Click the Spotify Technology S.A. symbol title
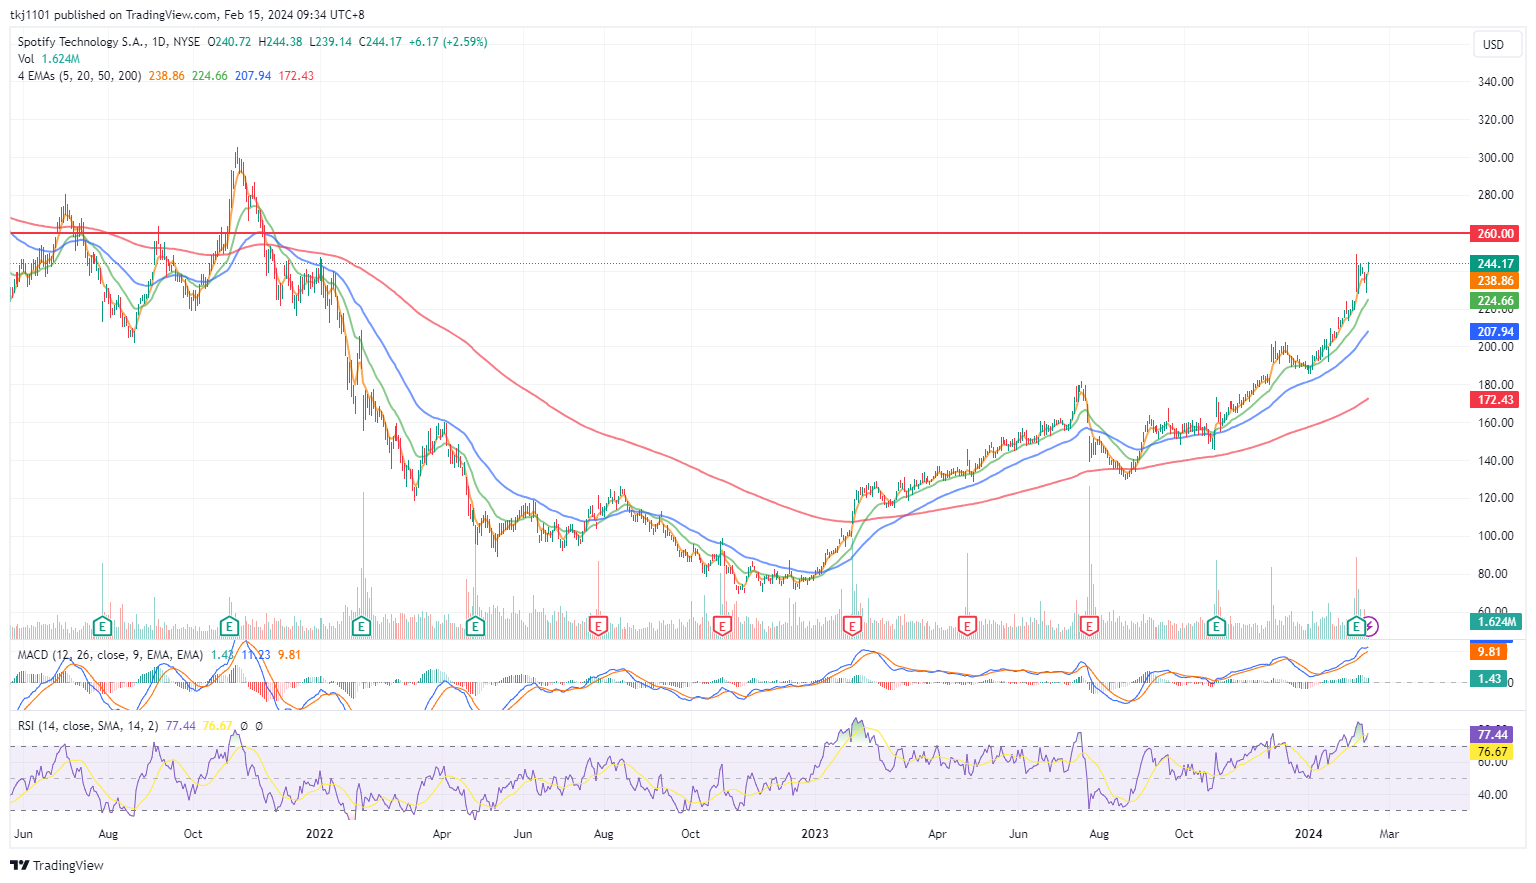 tap(81, 42)
